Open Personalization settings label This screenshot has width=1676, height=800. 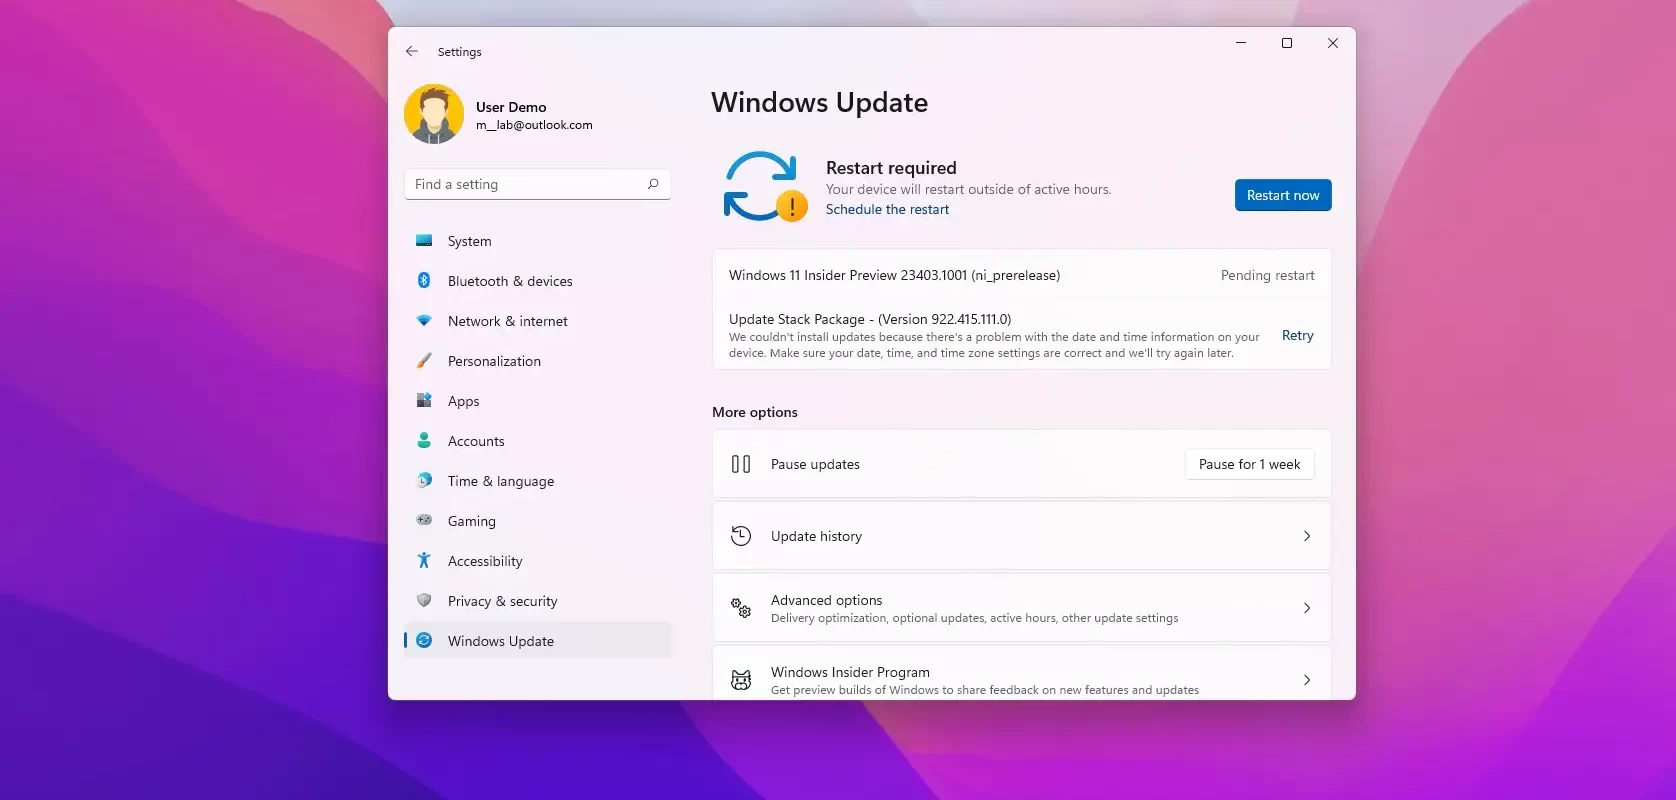click(494, 361)
